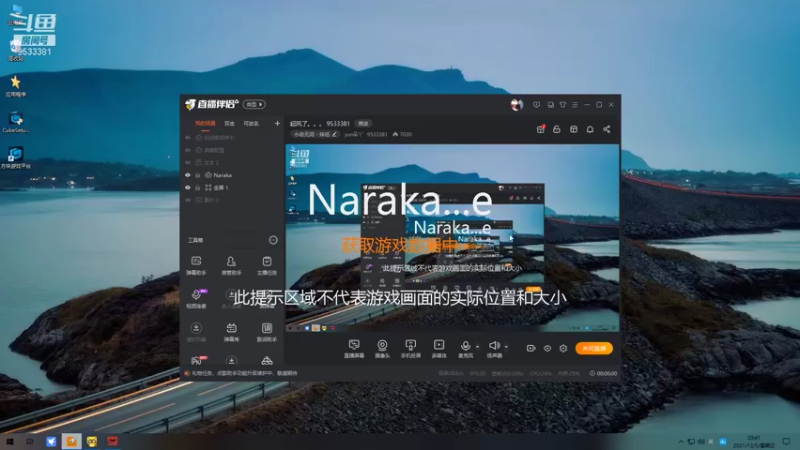Switch to the third scene tab

click(251, 123)
